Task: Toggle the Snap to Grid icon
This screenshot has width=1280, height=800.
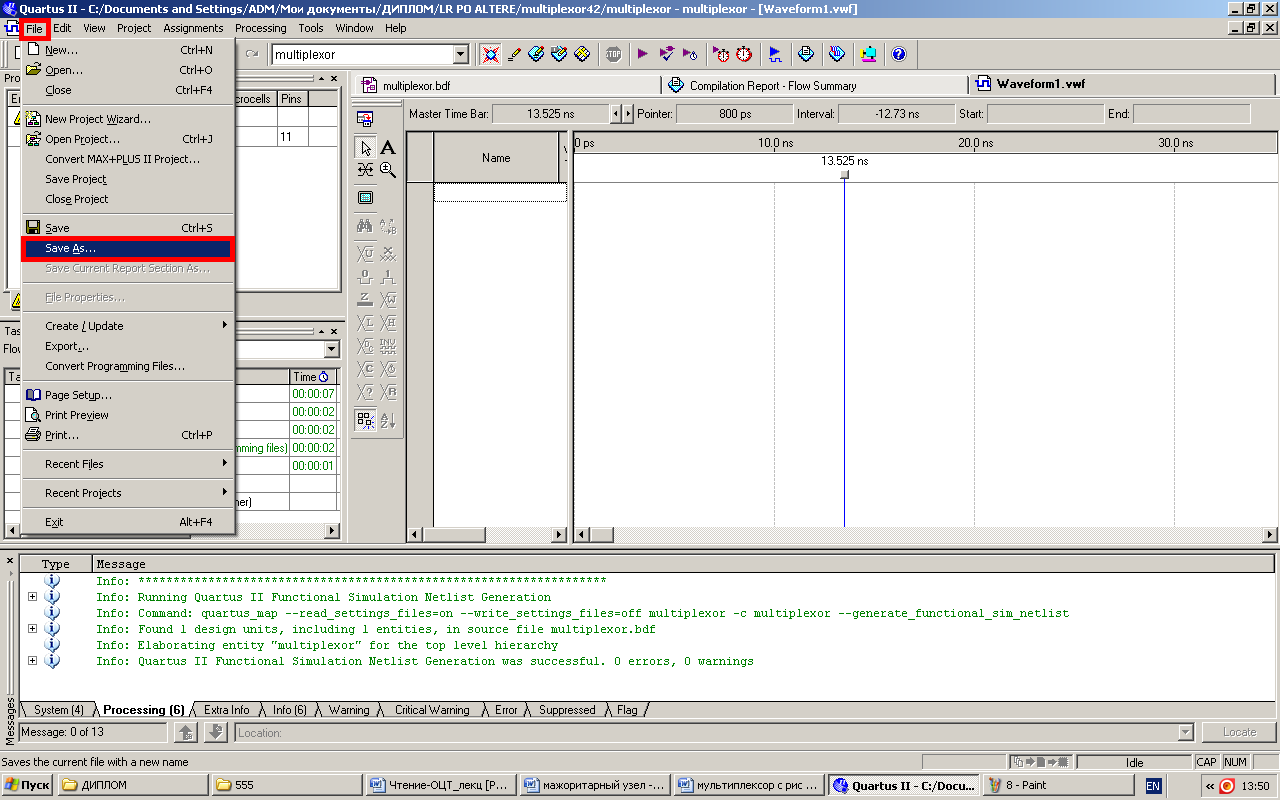Action: pos(365,420)
